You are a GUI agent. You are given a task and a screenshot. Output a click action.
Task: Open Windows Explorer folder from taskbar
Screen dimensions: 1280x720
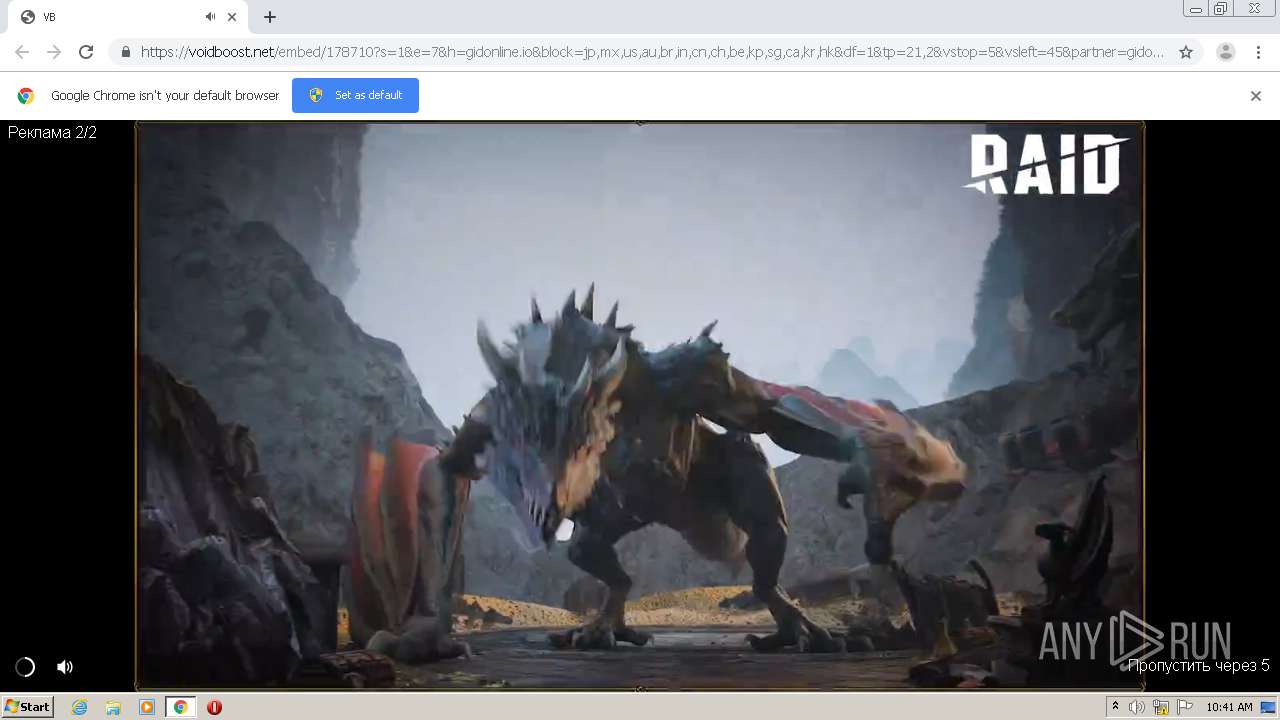pyautogui.click(x=113, y=707)
